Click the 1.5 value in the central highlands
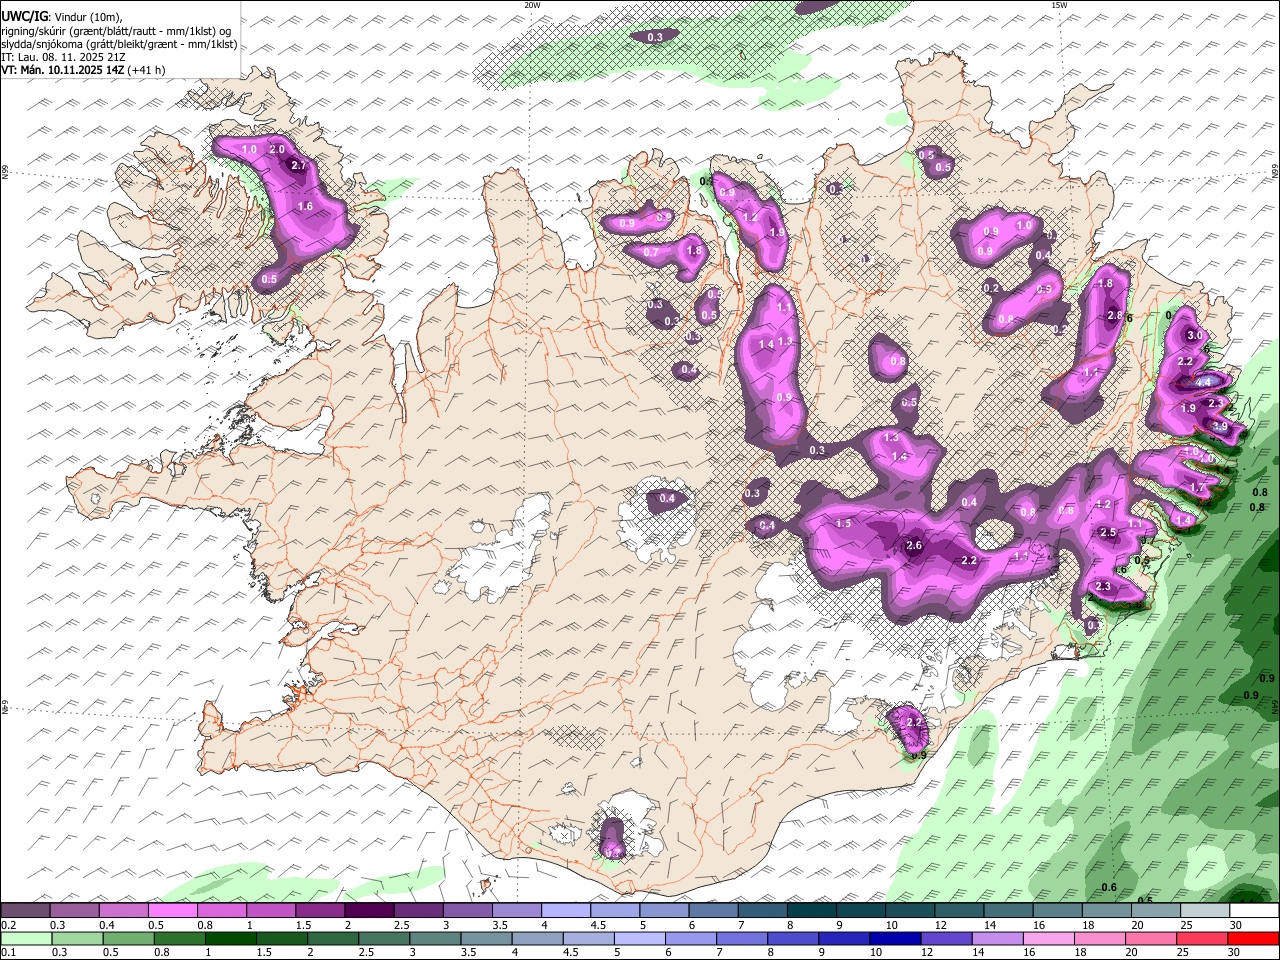Screen dimensions: 1280x960 (843, 524)
